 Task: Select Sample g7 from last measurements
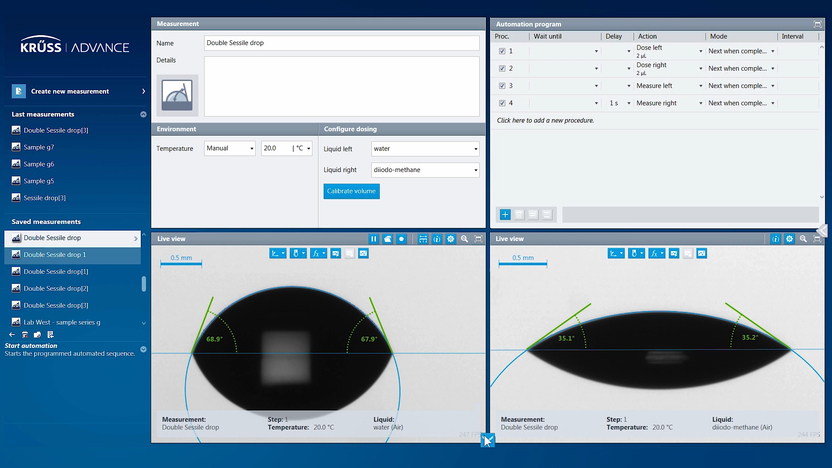(39, 147)
